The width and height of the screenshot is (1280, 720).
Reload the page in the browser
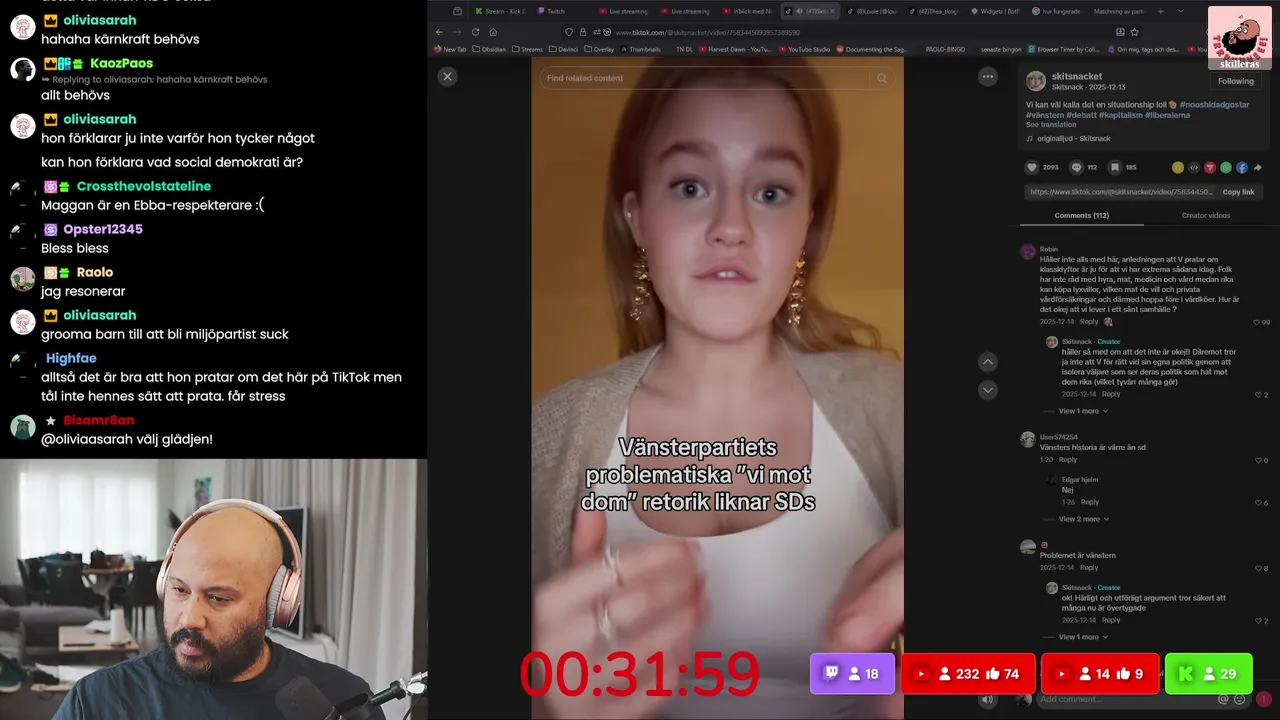(x=475, y=32)
